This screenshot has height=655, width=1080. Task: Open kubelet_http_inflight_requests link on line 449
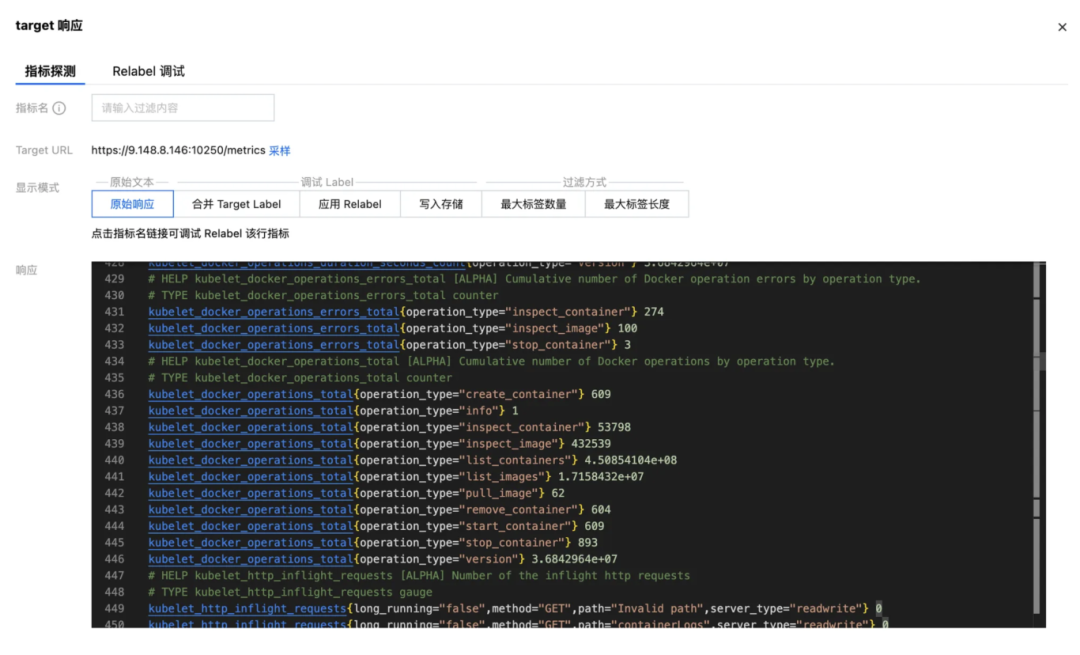[247, 609]
